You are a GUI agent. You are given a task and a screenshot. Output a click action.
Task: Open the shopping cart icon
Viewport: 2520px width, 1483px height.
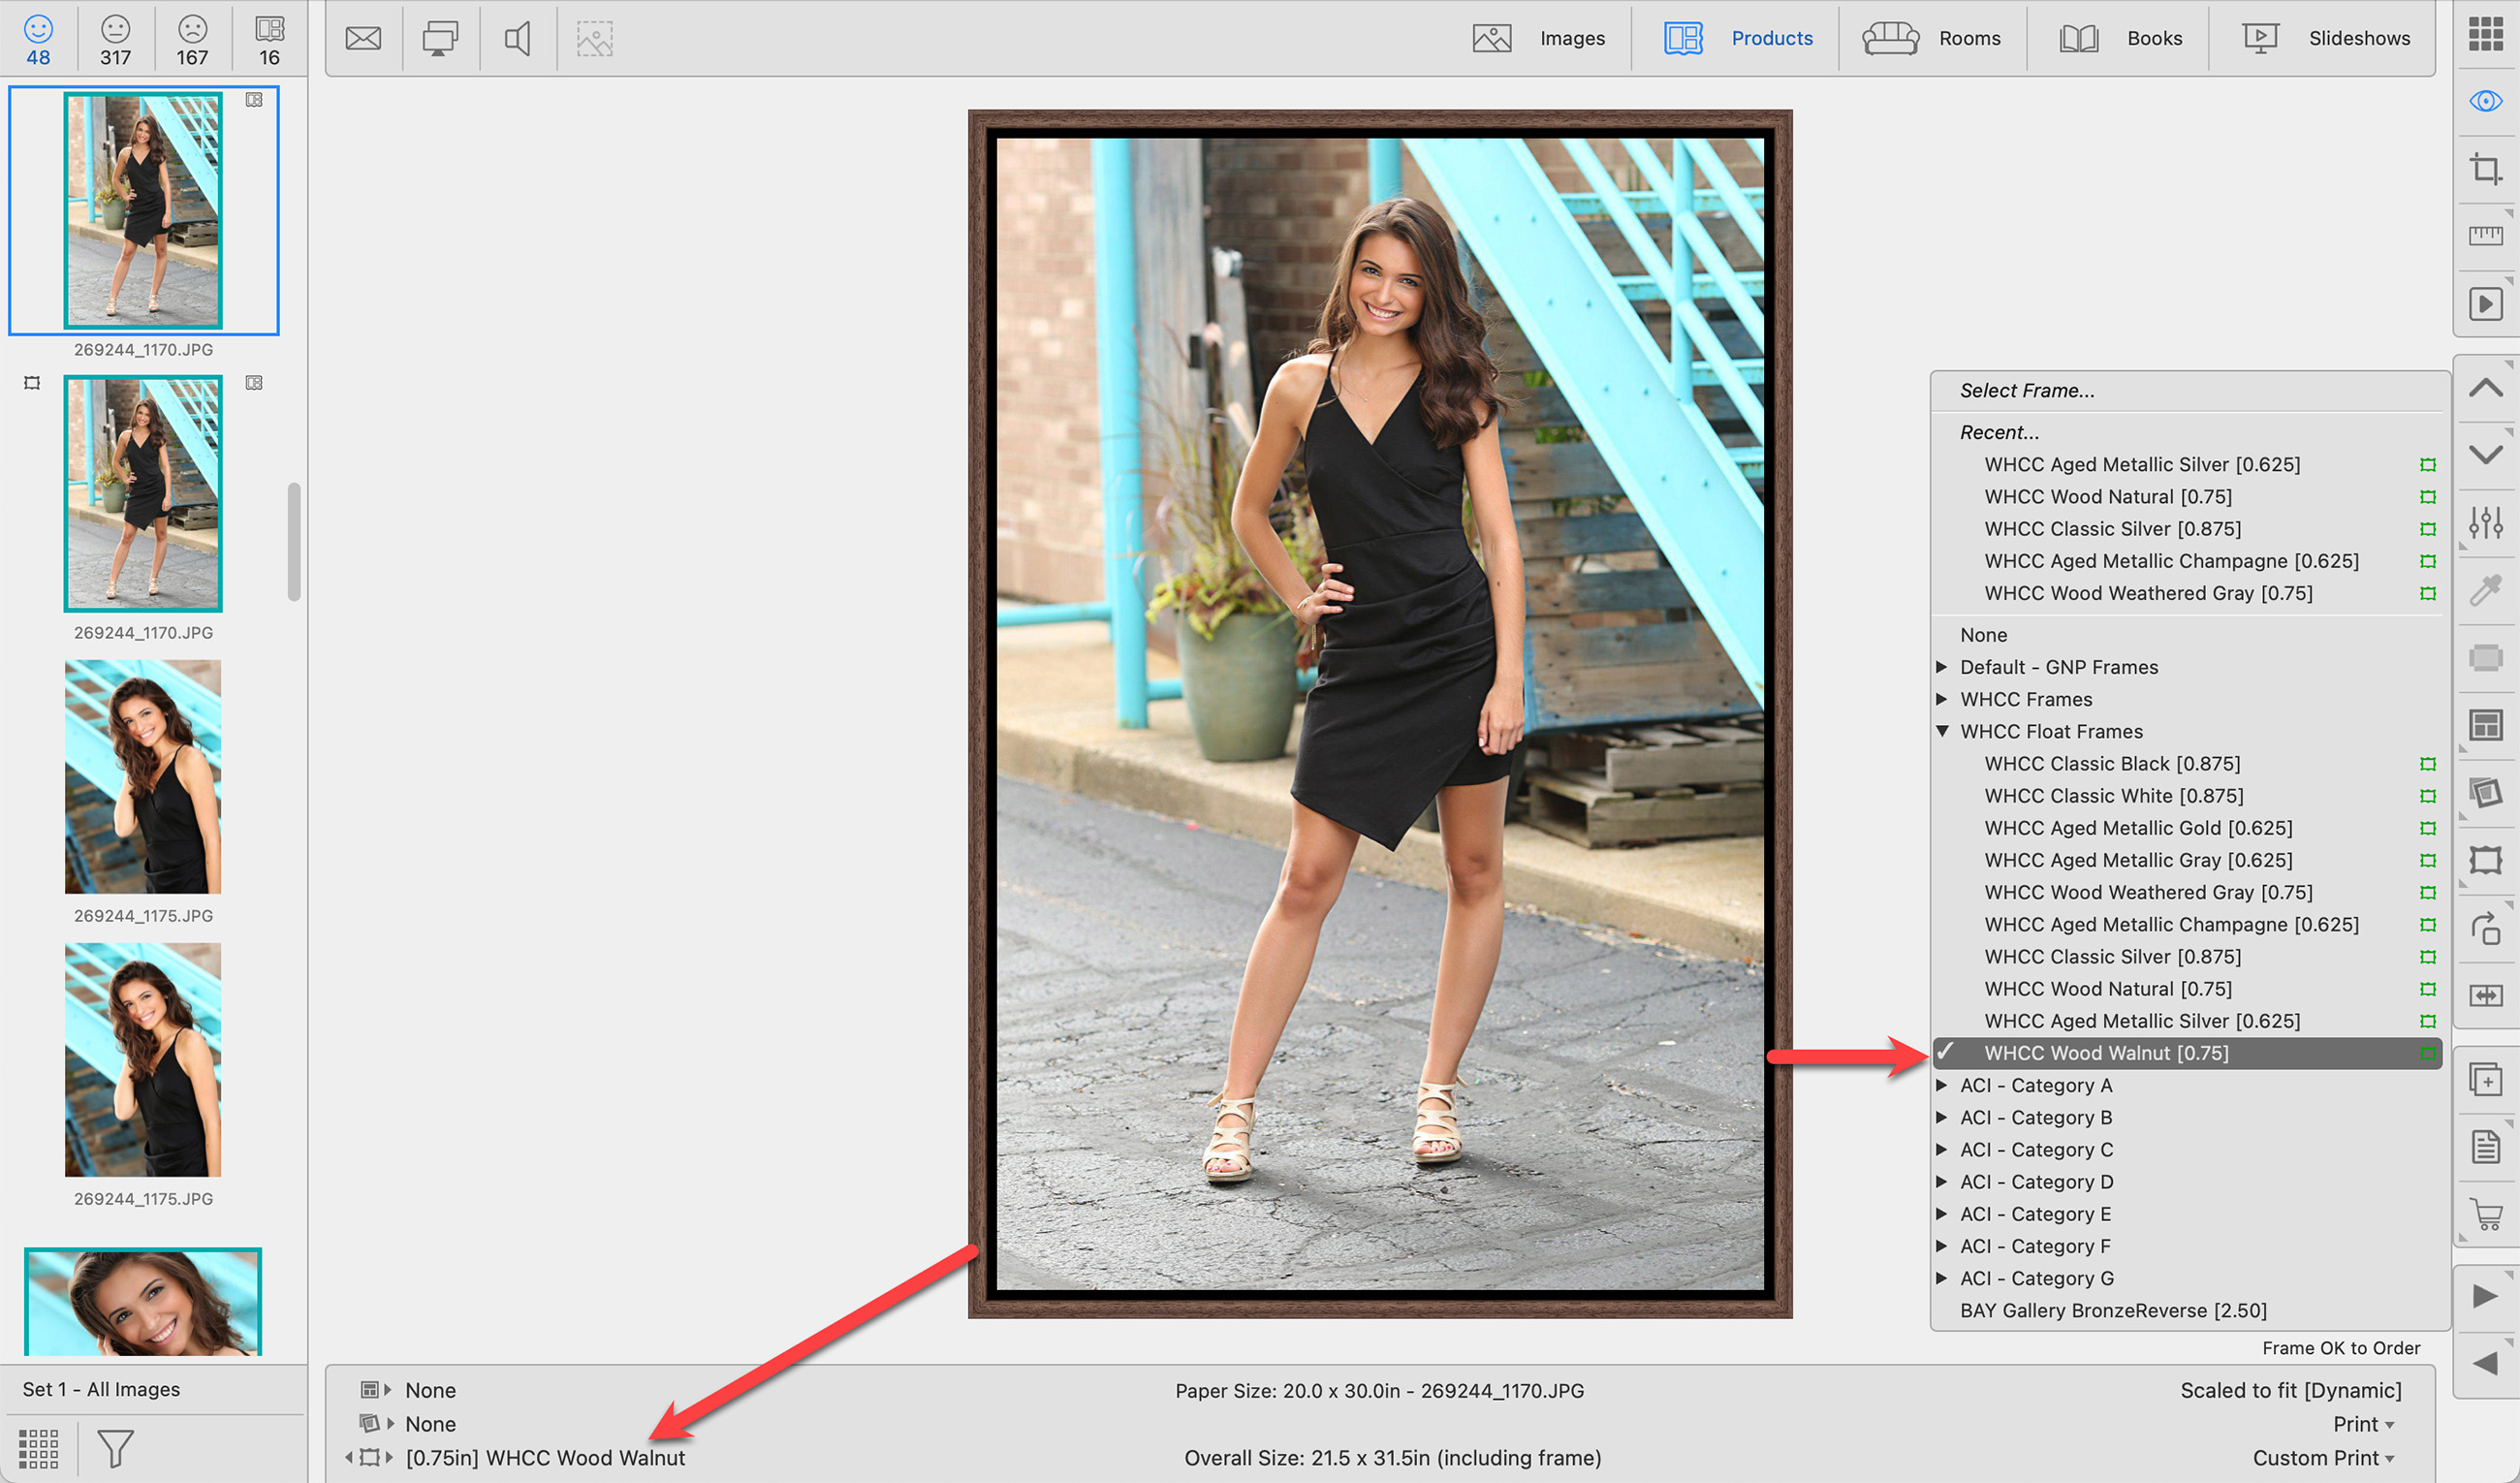tap(2485, 1214)
